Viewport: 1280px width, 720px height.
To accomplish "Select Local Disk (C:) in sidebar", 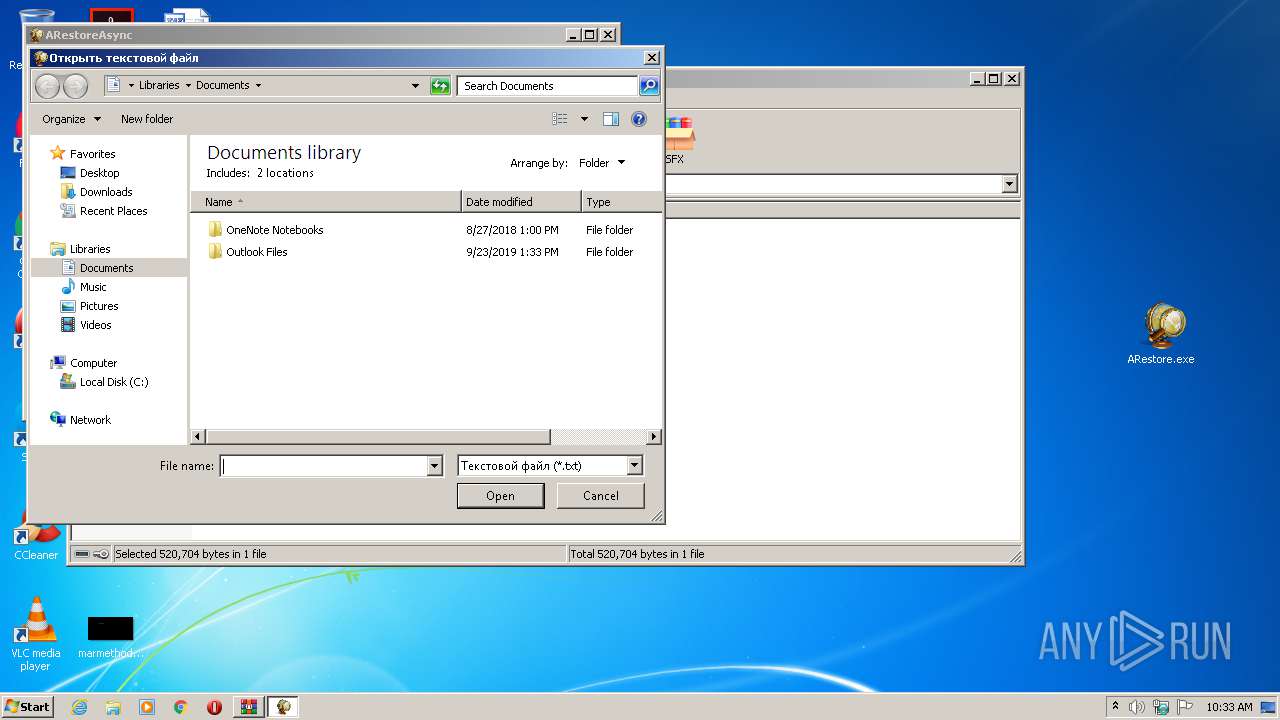I will click(x=114, y=382).
